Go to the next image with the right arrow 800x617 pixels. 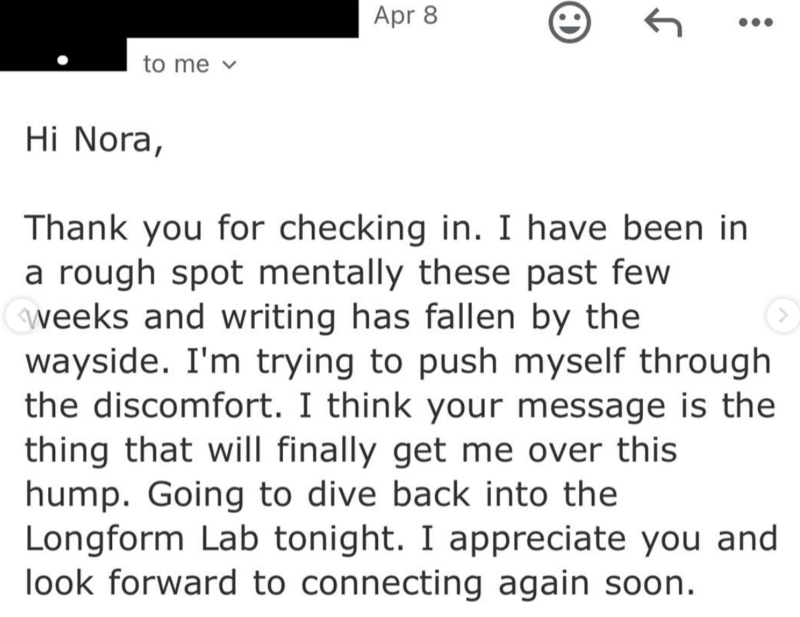tap(784, 316)
